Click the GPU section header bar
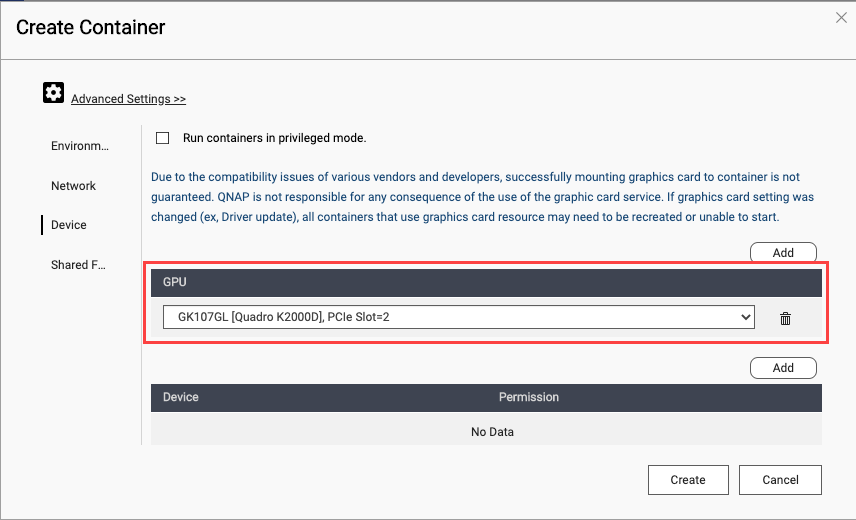Screen dimensions: 856x520 pos(486,283)
